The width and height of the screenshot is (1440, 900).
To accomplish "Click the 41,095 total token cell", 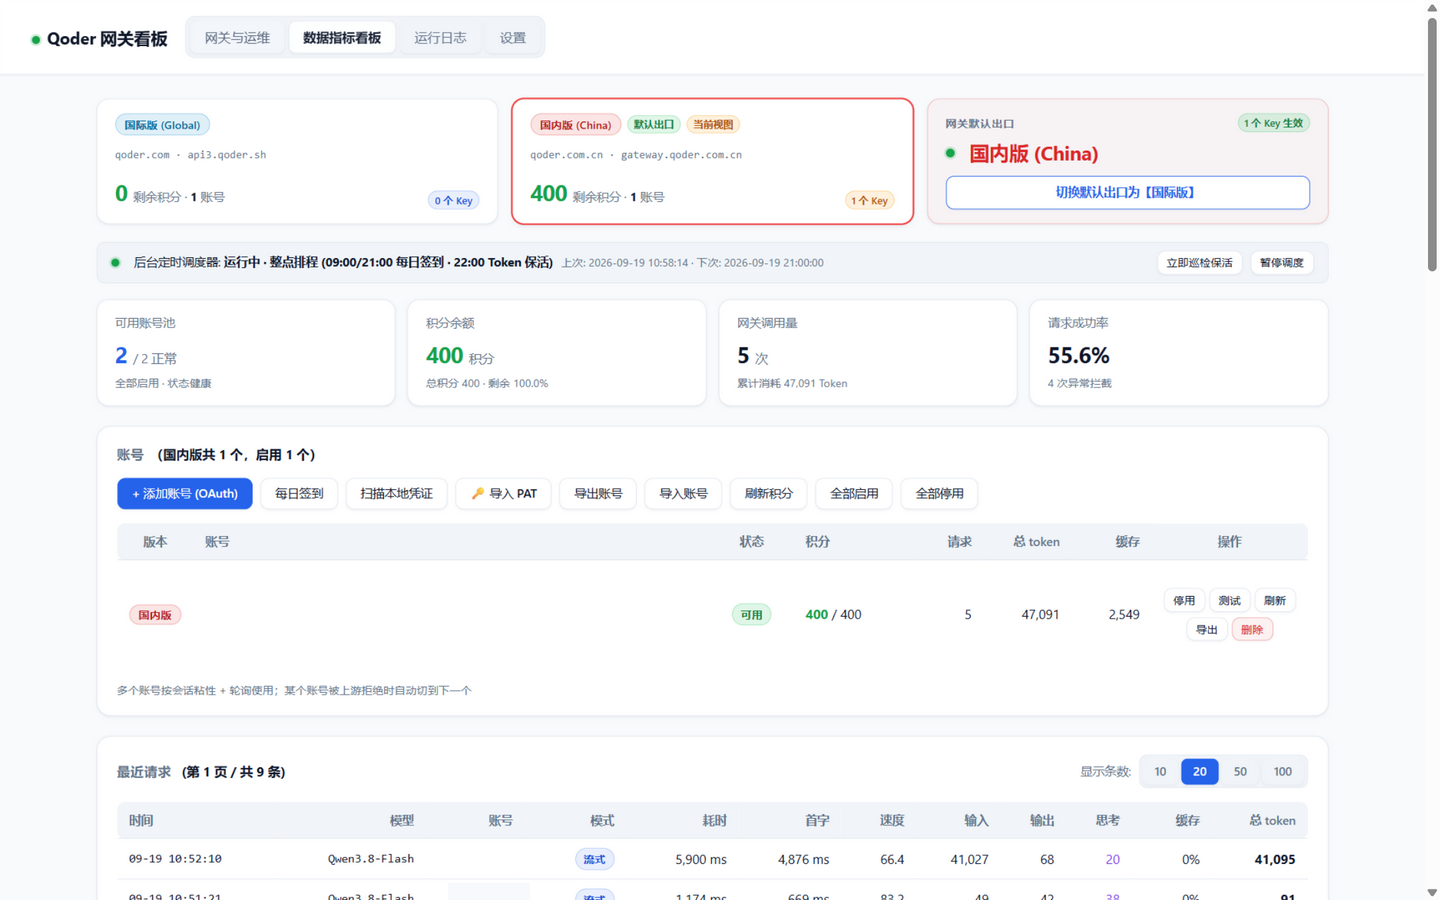I will [1275, 860].
